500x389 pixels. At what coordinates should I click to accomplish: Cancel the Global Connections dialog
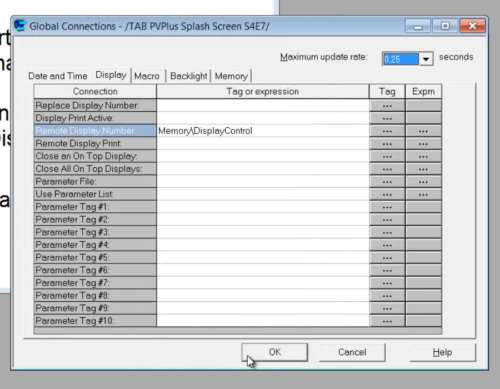[x=352, y=352]
